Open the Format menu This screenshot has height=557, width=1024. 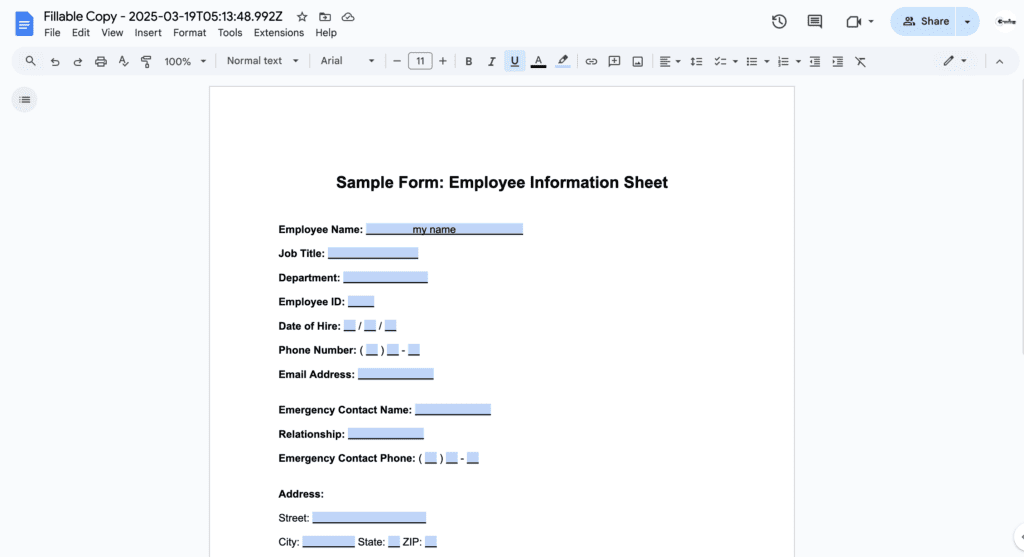click(189, 33)
